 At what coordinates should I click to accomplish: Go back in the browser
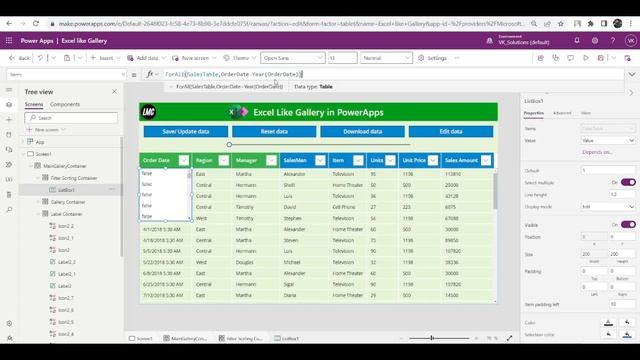9,24
